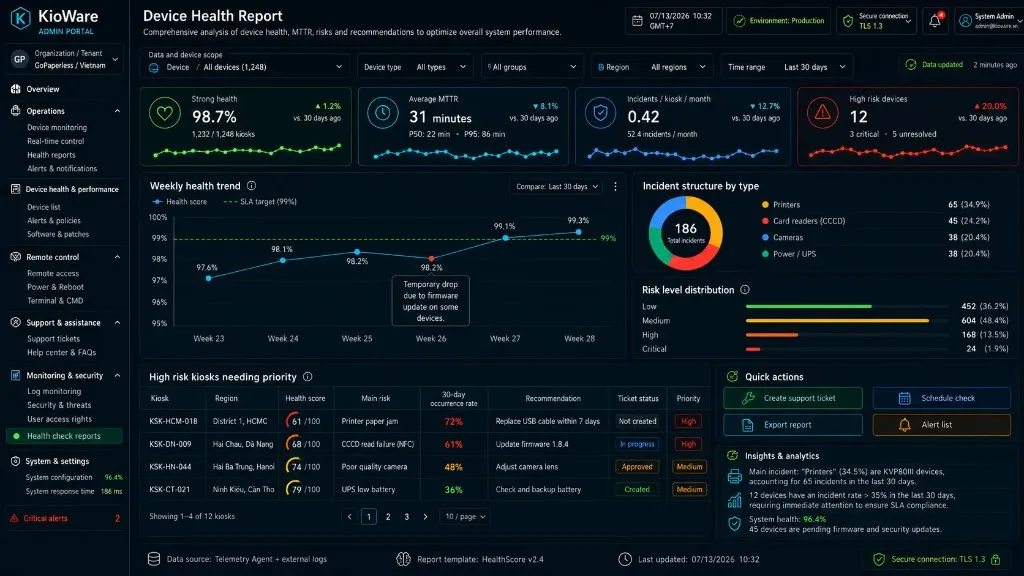1024x576 pixels.
Task: Click Alert list button
Action: (x=941, y=425)
